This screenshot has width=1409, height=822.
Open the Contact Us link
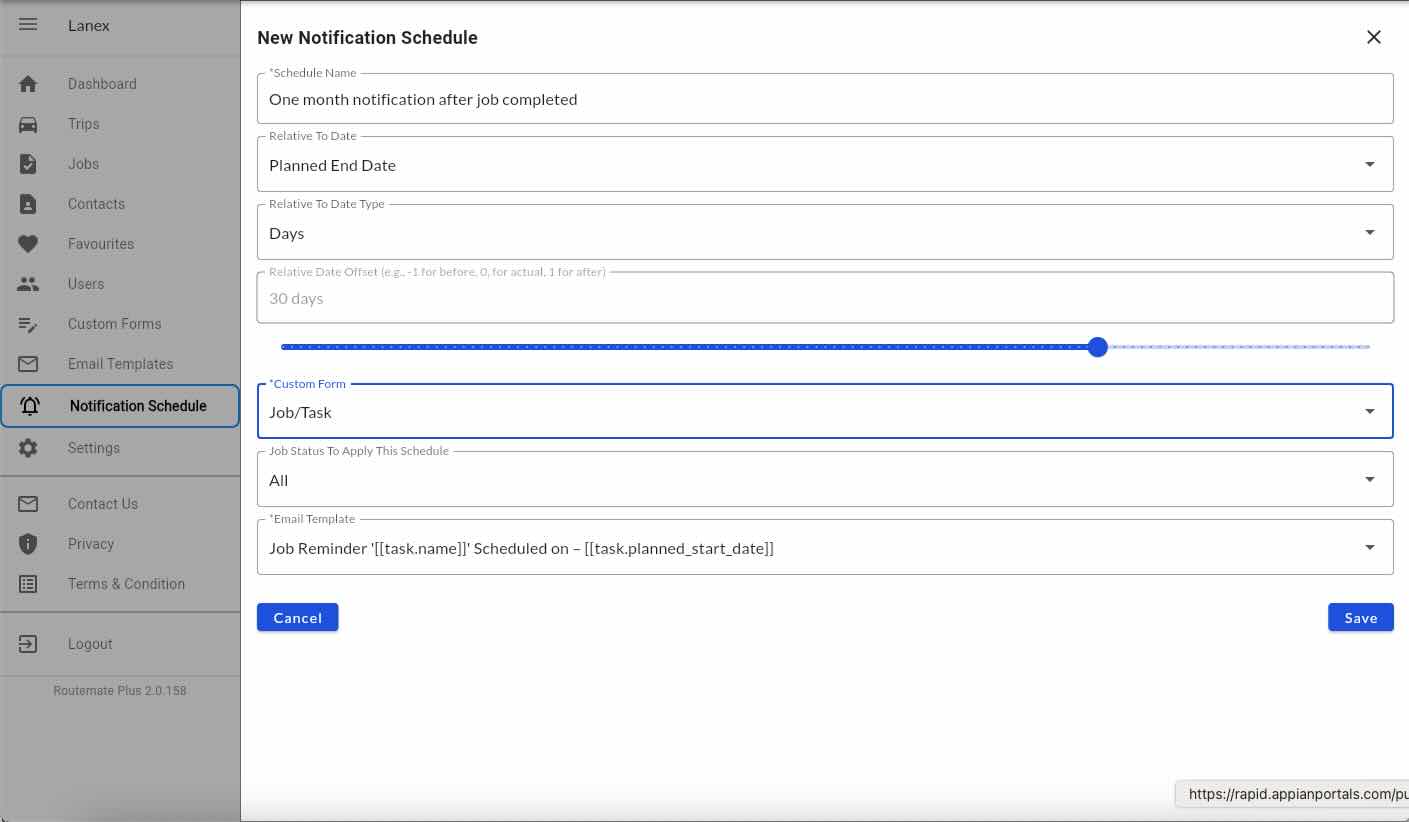pyautogui.click(x=103, y=504)
